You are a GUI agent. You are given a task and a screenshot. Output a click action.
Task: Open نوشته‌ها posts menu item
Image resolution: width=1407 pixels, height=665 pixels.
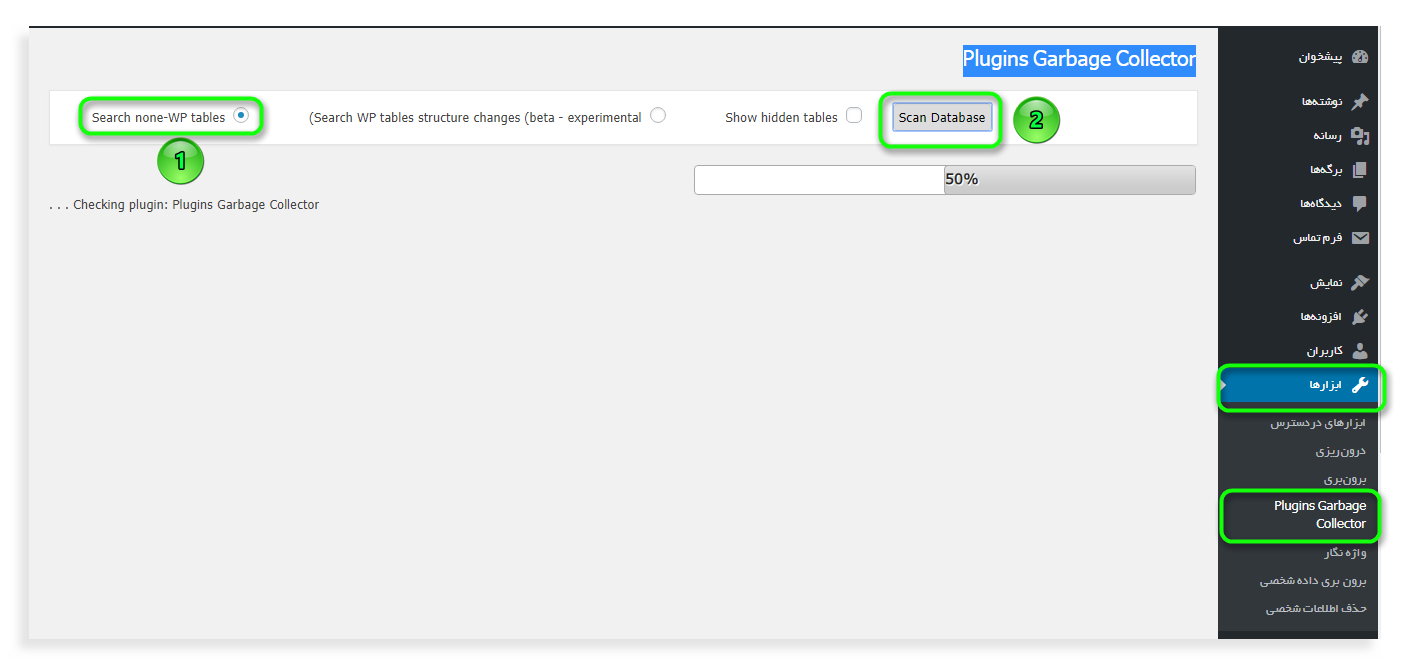(1298, 101)
